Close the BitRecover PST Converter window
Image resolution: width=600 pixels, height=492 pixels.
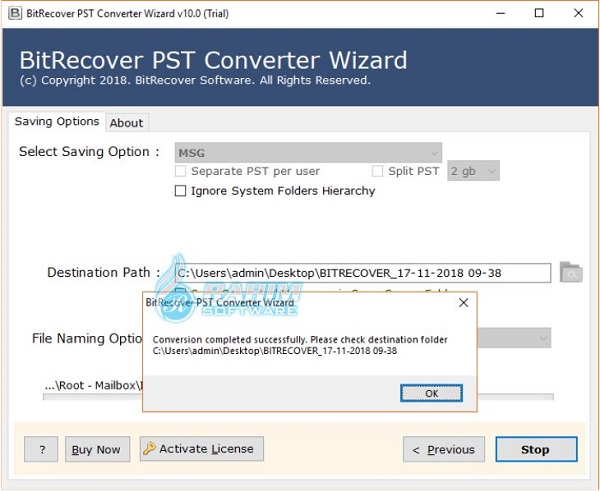click(579, 13)
